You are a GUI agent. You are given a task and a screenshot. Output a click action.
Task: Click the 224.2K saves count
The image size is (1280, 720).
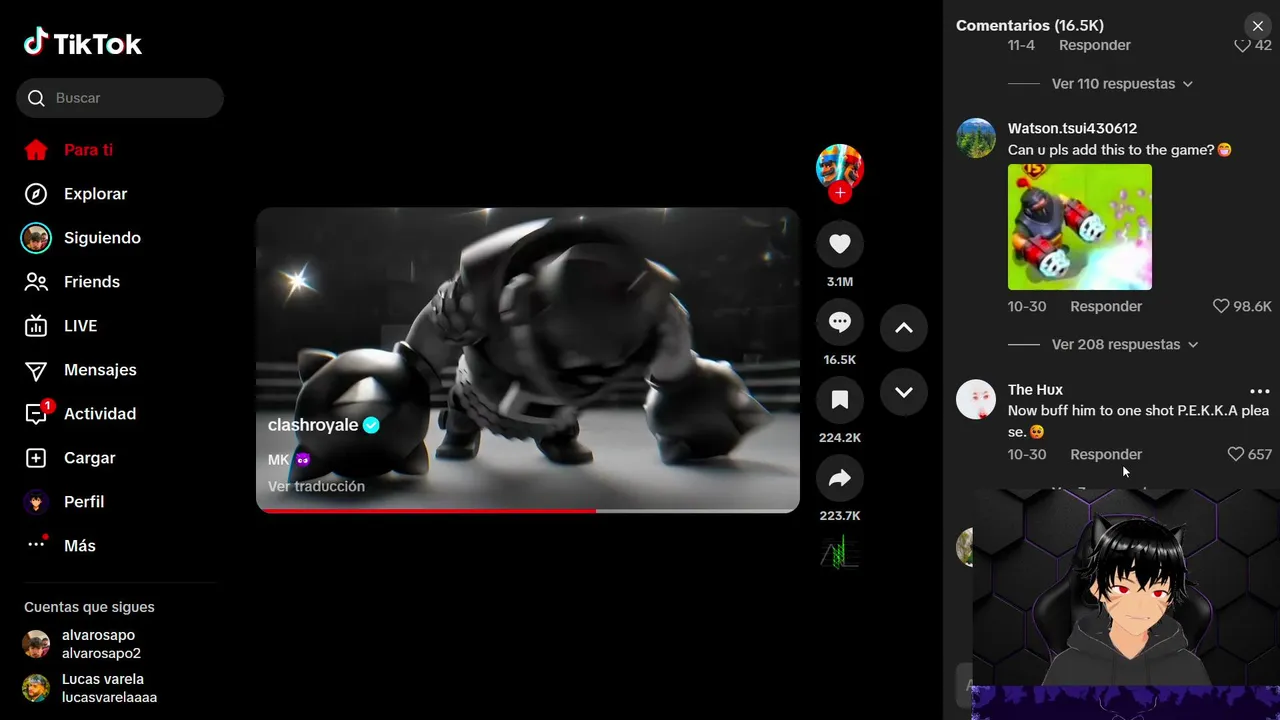(x=840, y=438)
